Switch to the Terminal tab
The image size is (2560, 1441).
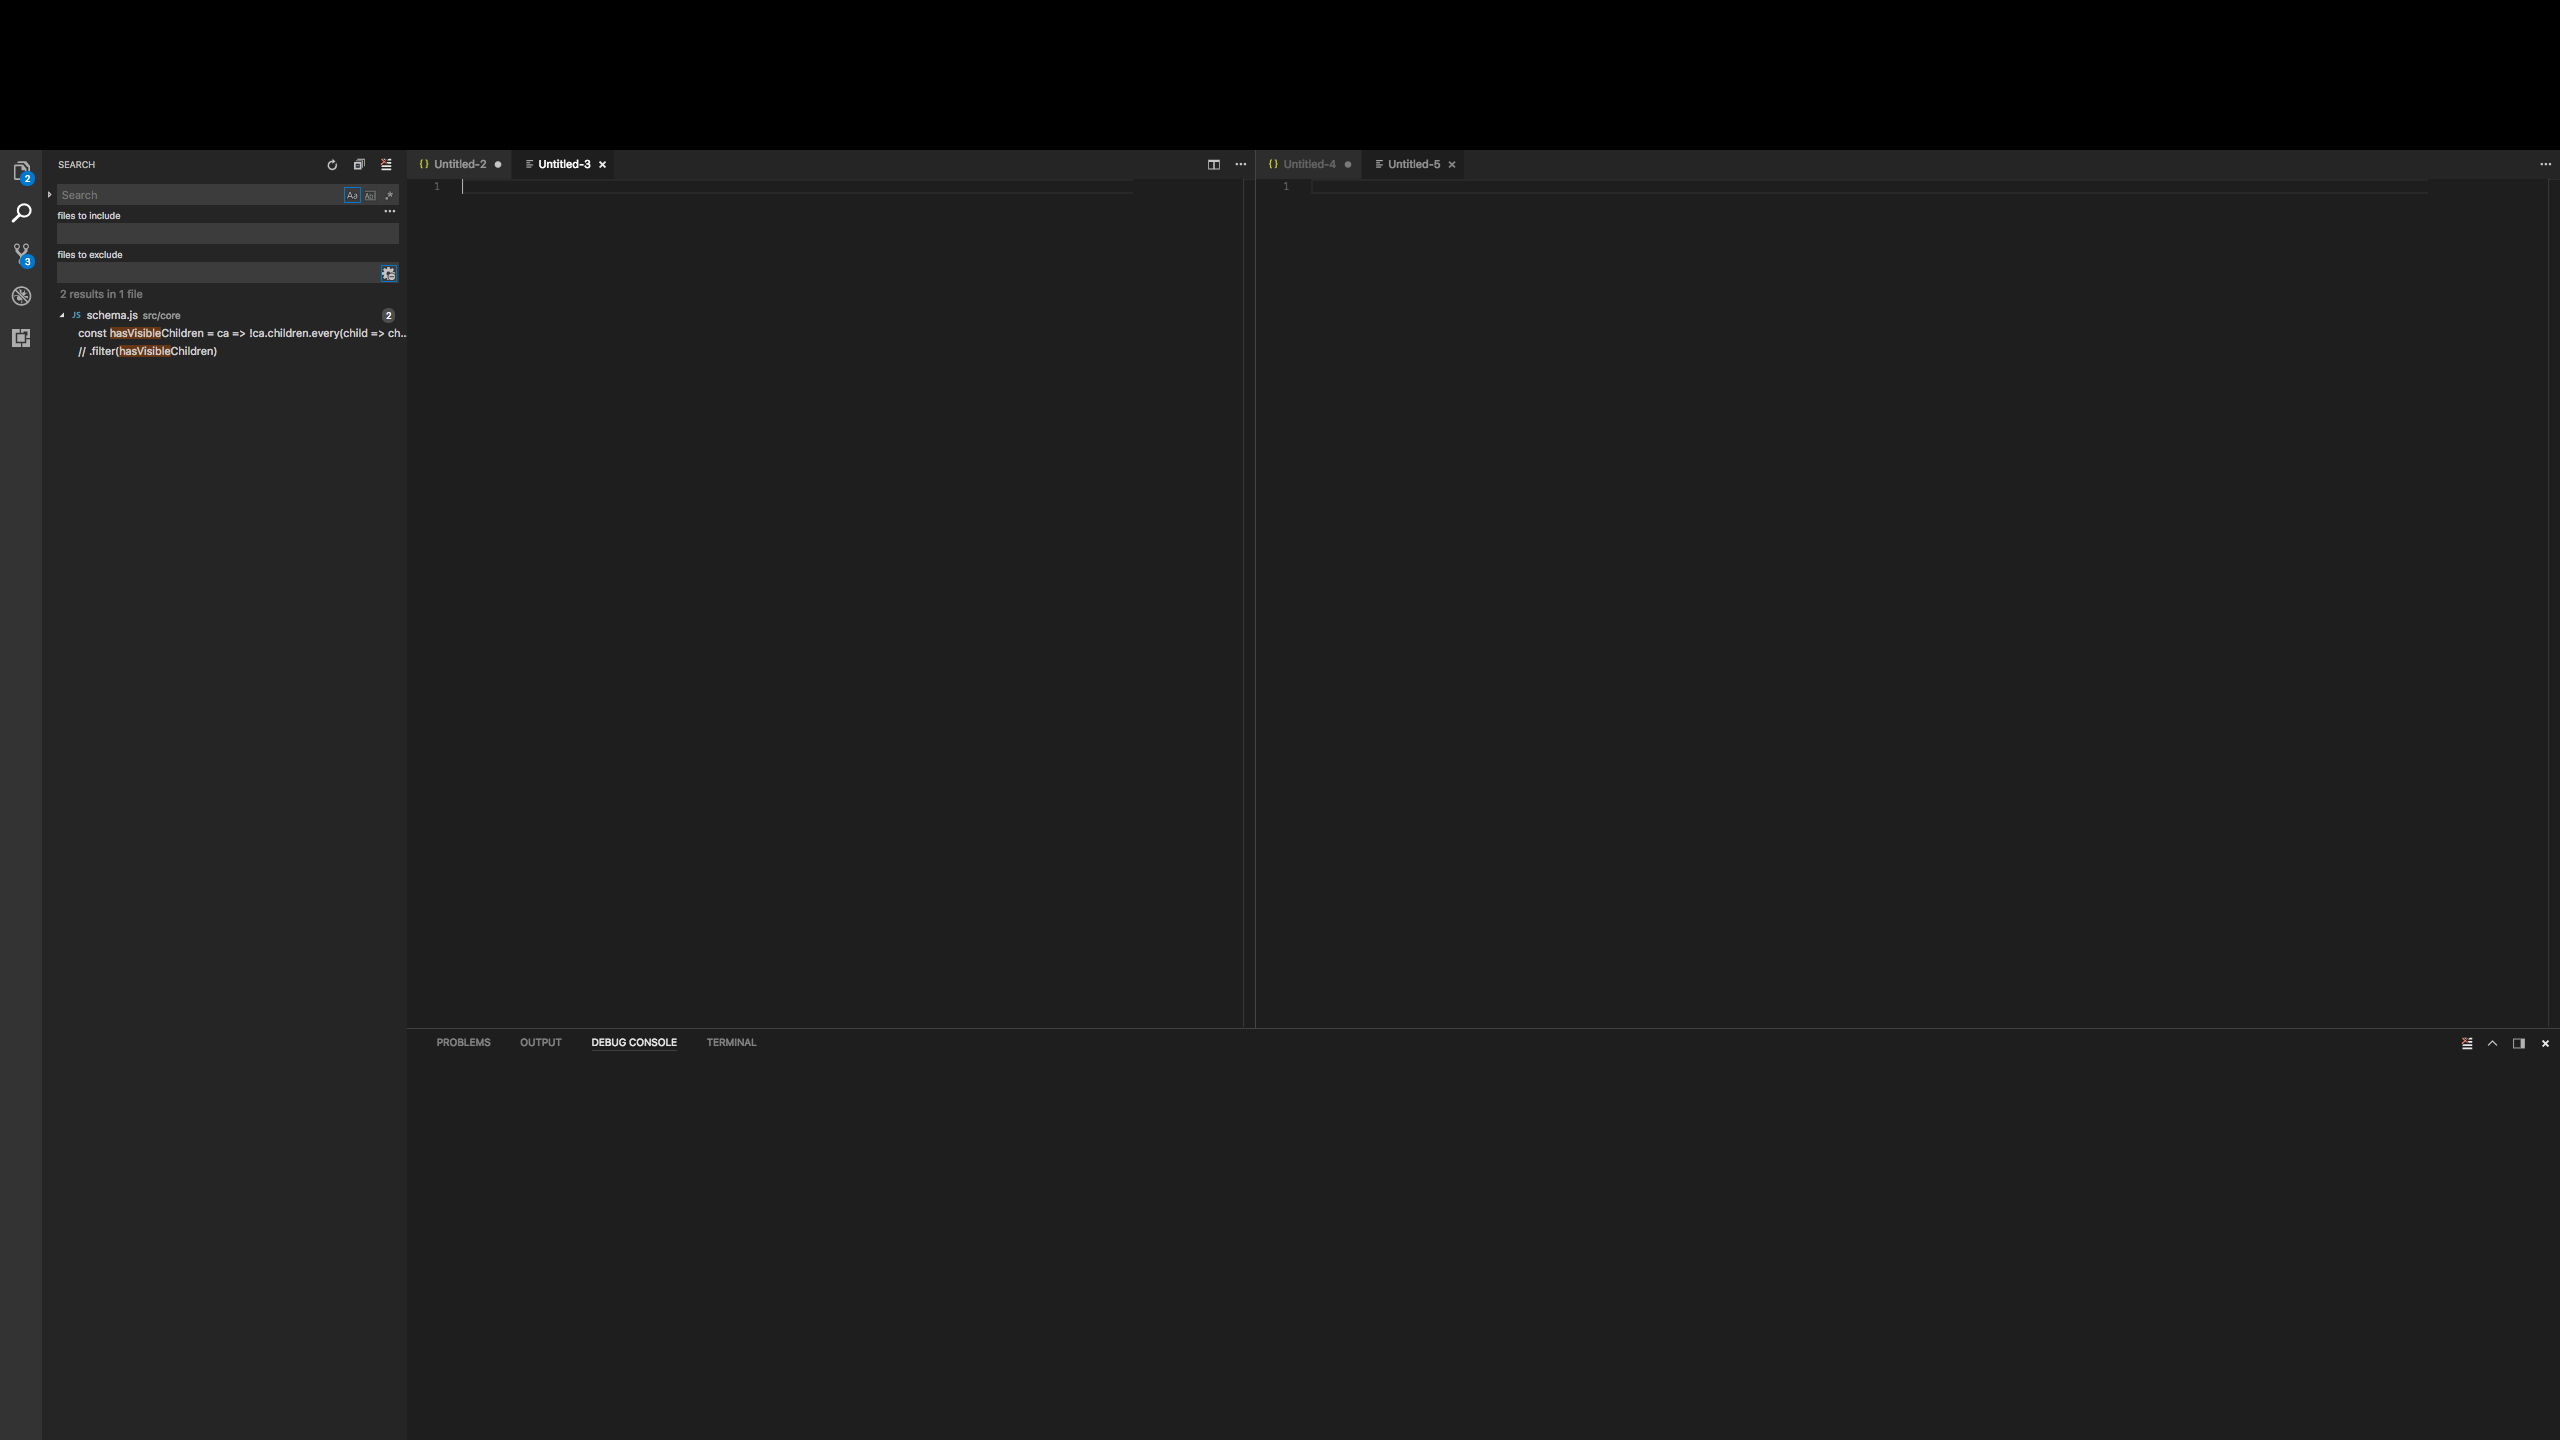[x=731, y=1042]
